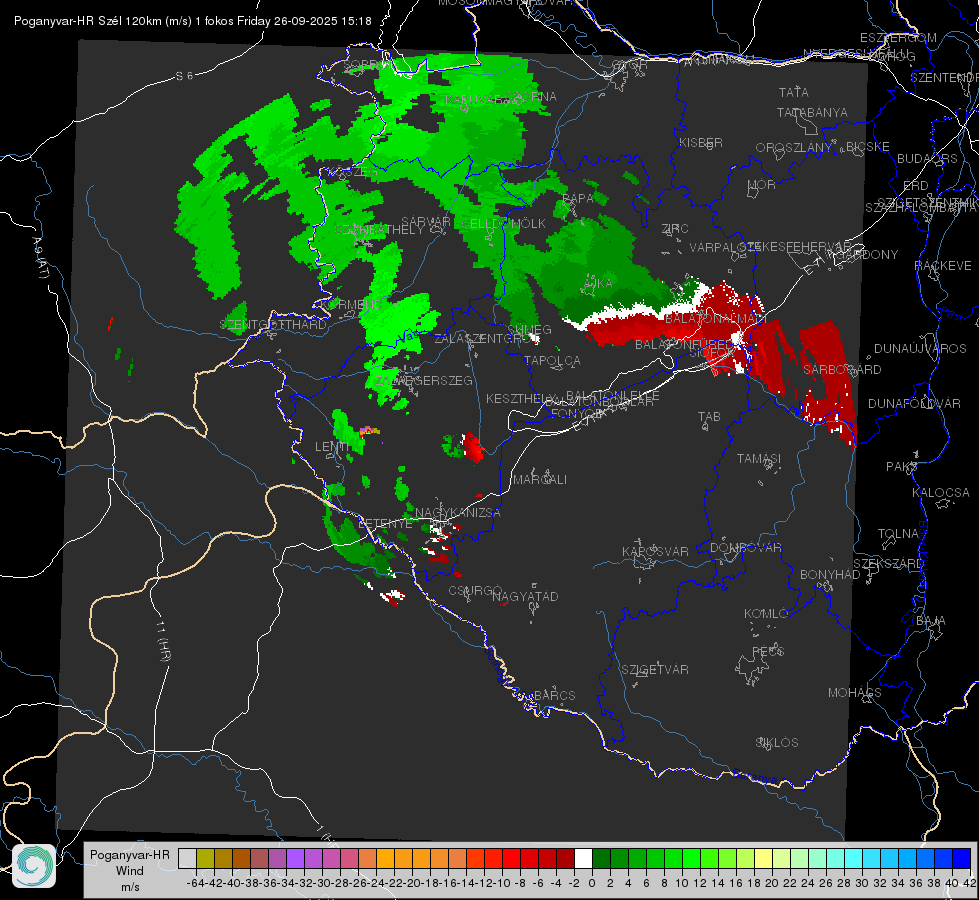
Task: Click the BICSKE town label
Action: pos(868,147)
